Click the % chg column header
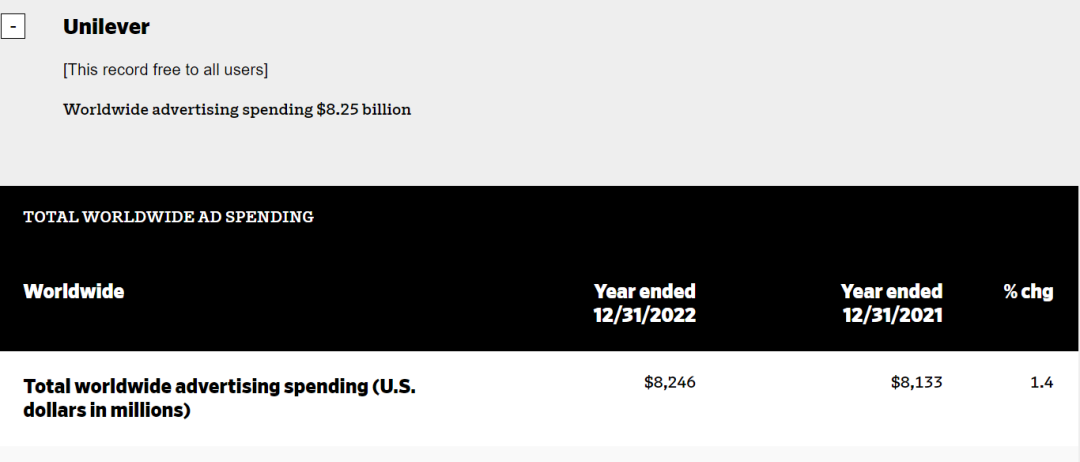 click(1028, 291)
